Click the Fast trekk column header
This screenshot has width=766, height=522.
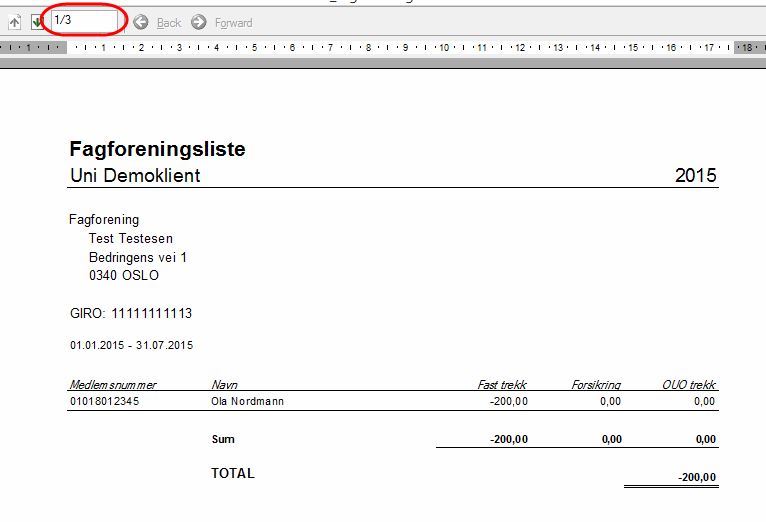[x=502, y=384]
